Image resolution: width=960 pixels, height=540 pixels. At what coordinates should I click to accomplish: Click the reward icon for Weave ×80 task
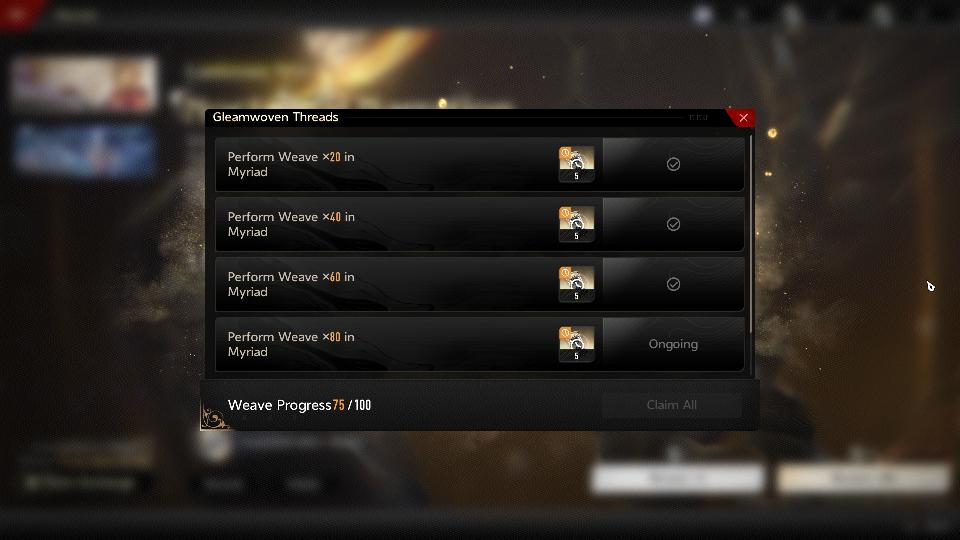tap(576, 344)
